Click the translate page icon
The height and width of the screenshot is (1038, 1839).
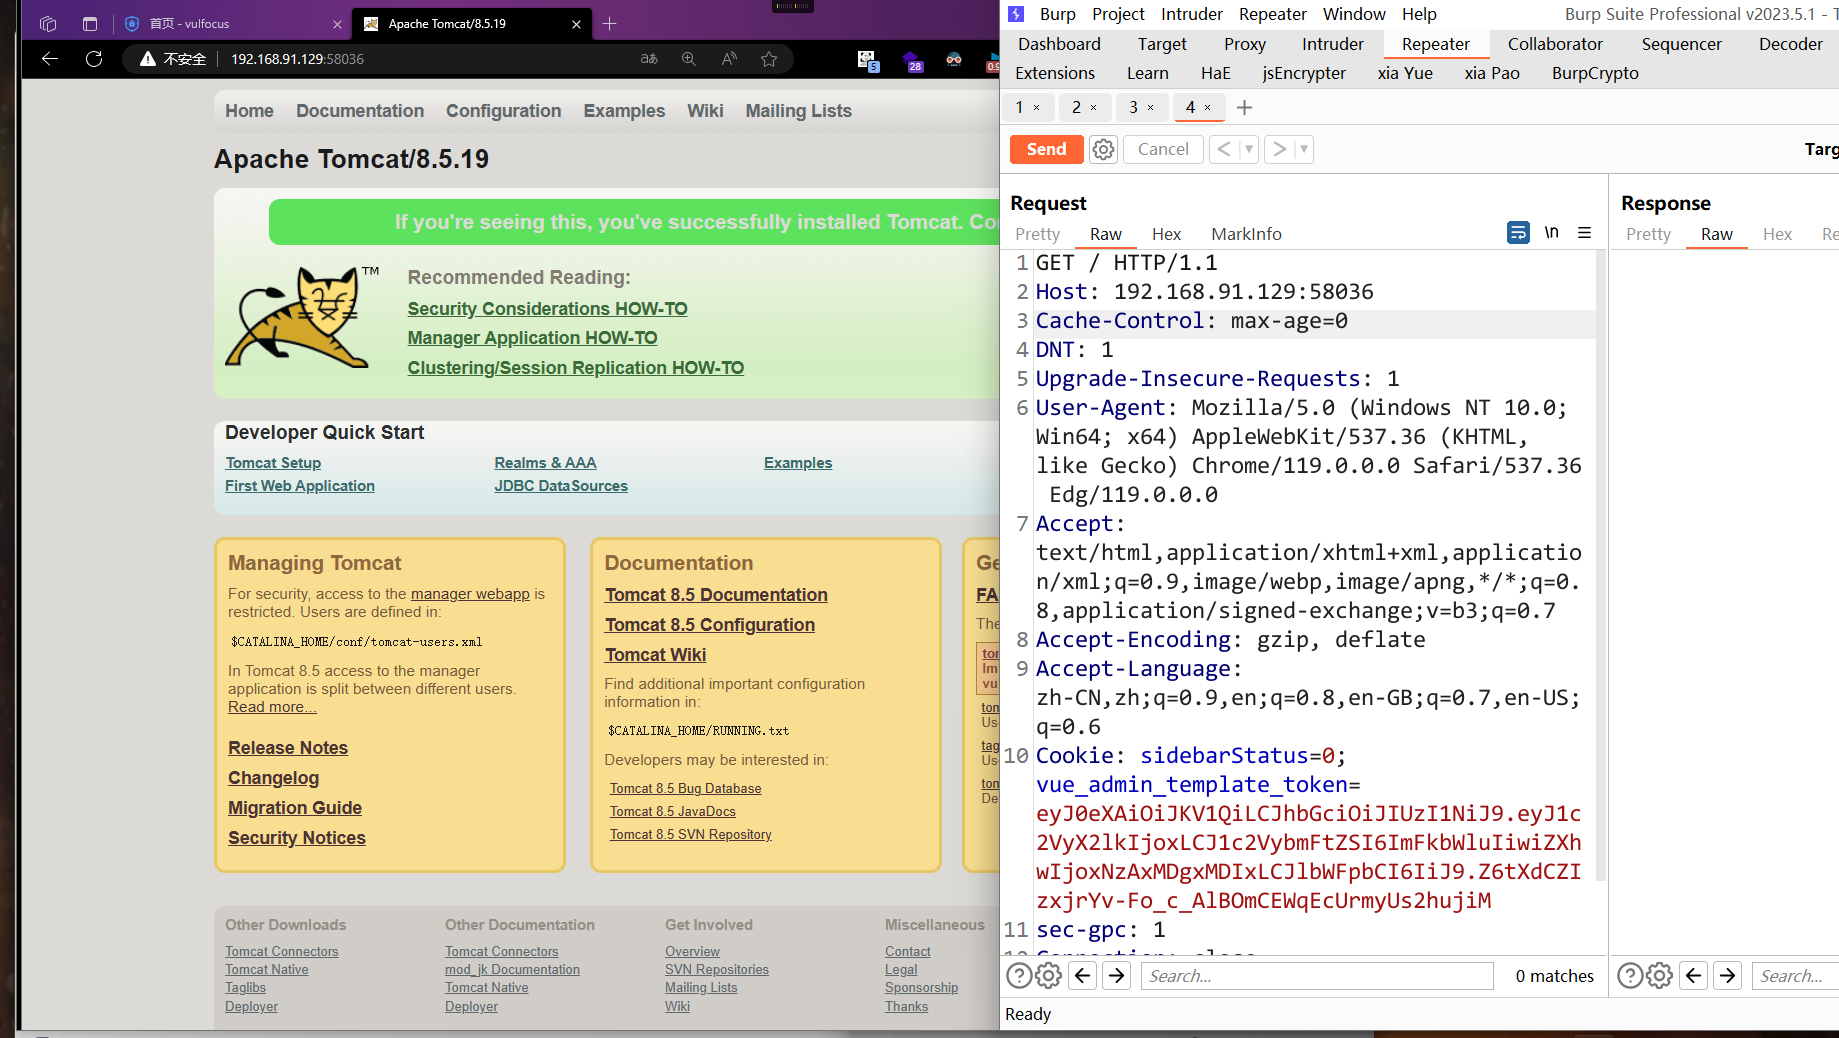(x=649, y=59)
